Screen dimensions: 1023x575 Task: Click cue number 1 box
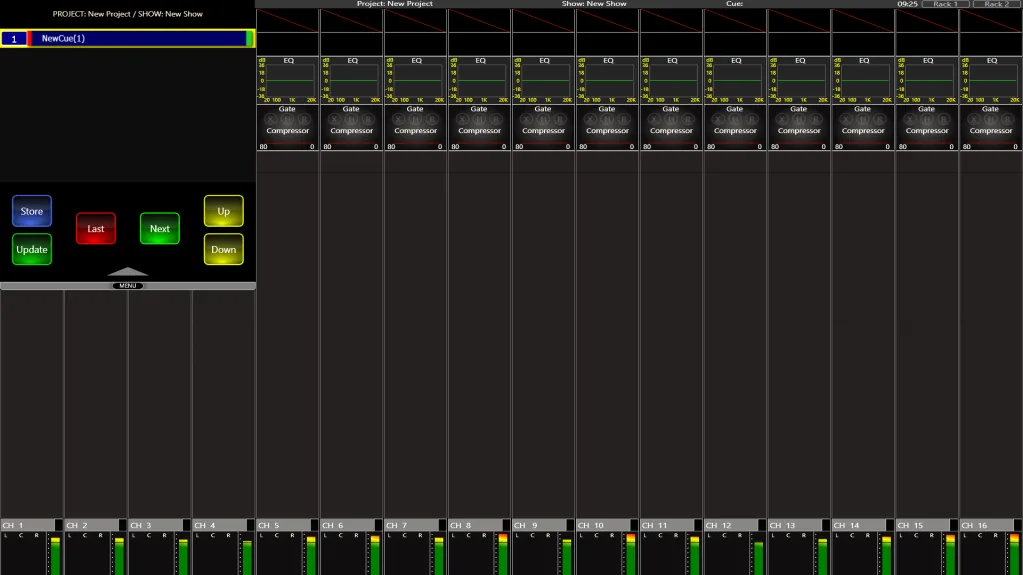(14, 39)
